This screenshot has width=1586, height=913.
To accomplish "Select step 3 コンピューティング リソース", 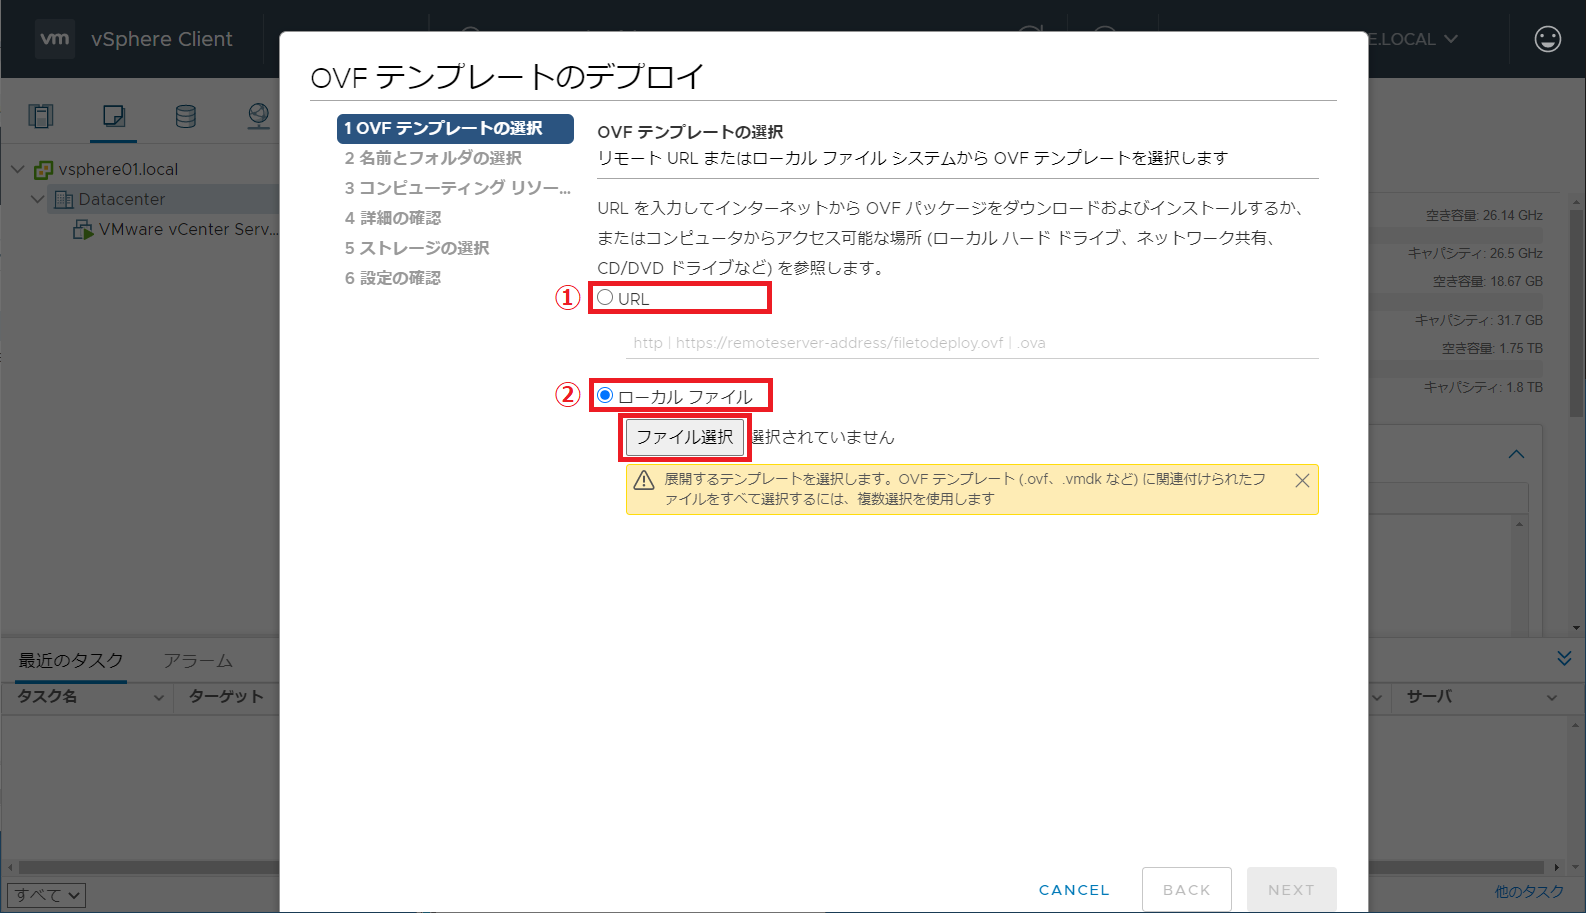I will [457, 188].
